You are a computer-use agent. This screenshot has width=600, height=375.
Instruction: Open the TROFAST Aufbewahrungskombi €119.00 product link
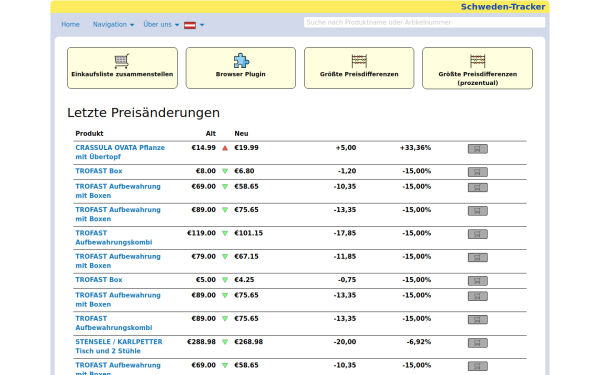click(114, 238)
